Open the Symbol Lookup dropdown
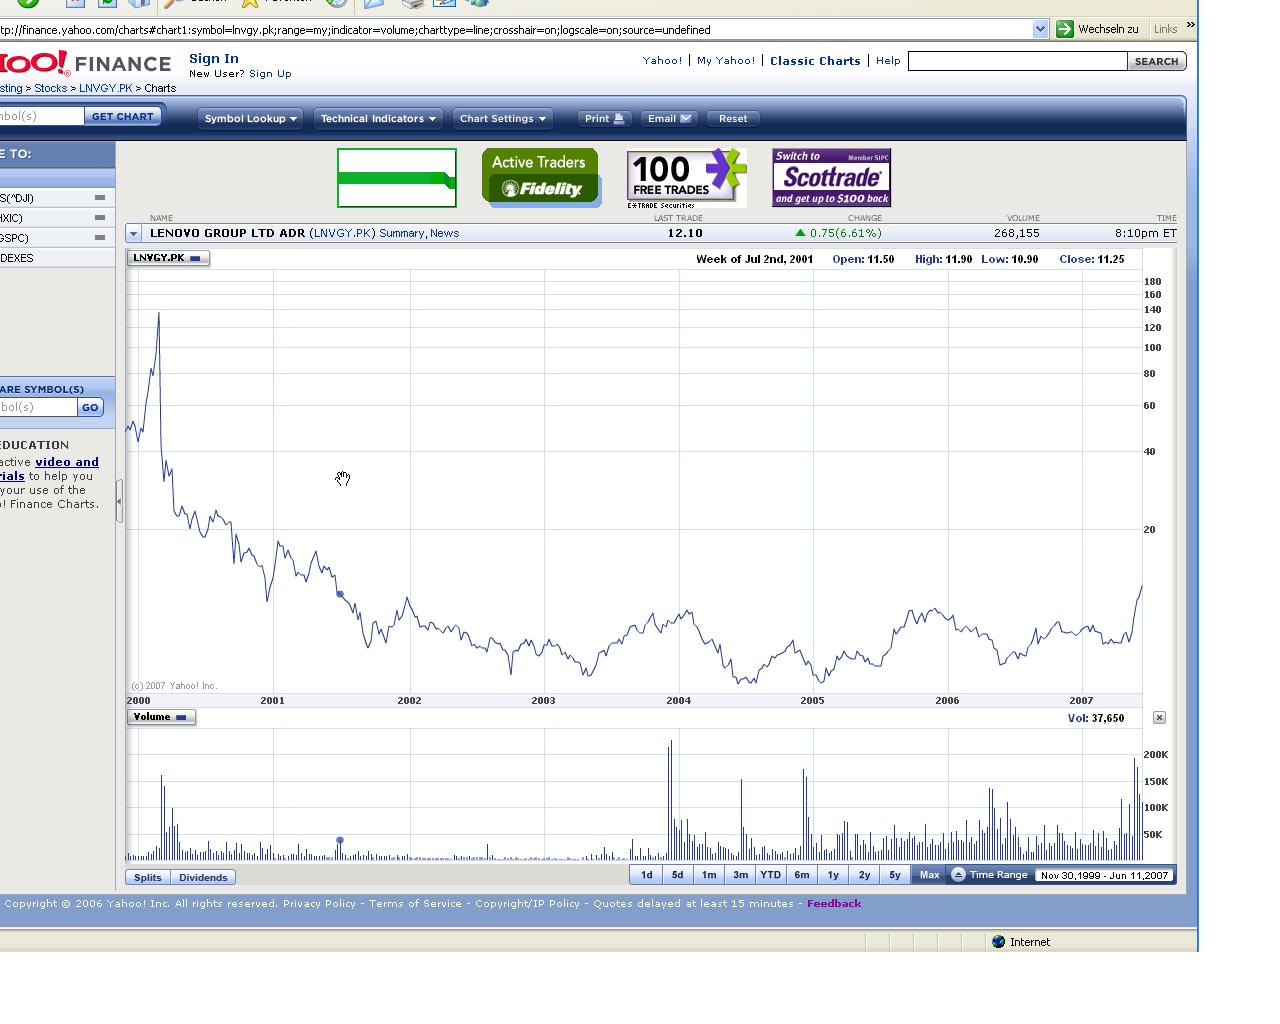Viewport: 1280px width, 1024px height. tap(251, 118)
